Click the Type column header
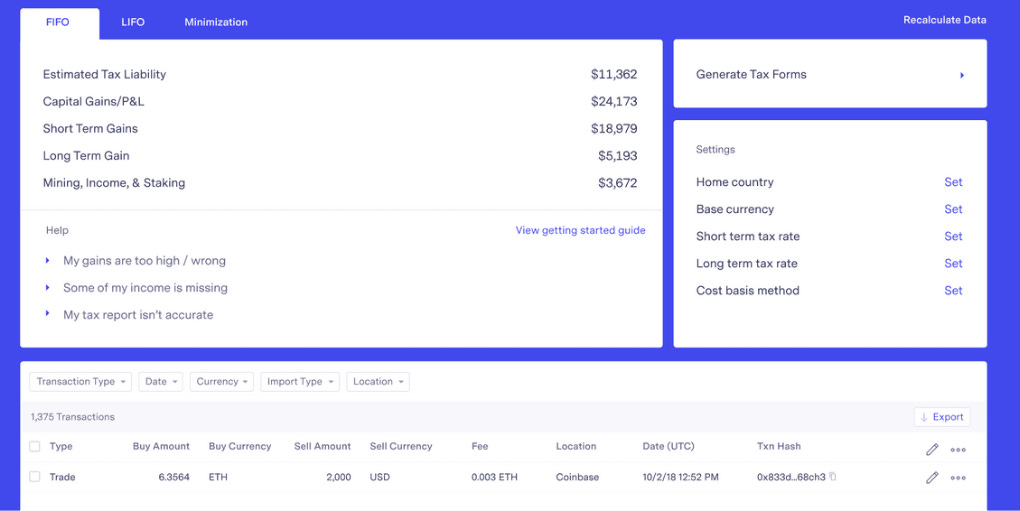 61,447
